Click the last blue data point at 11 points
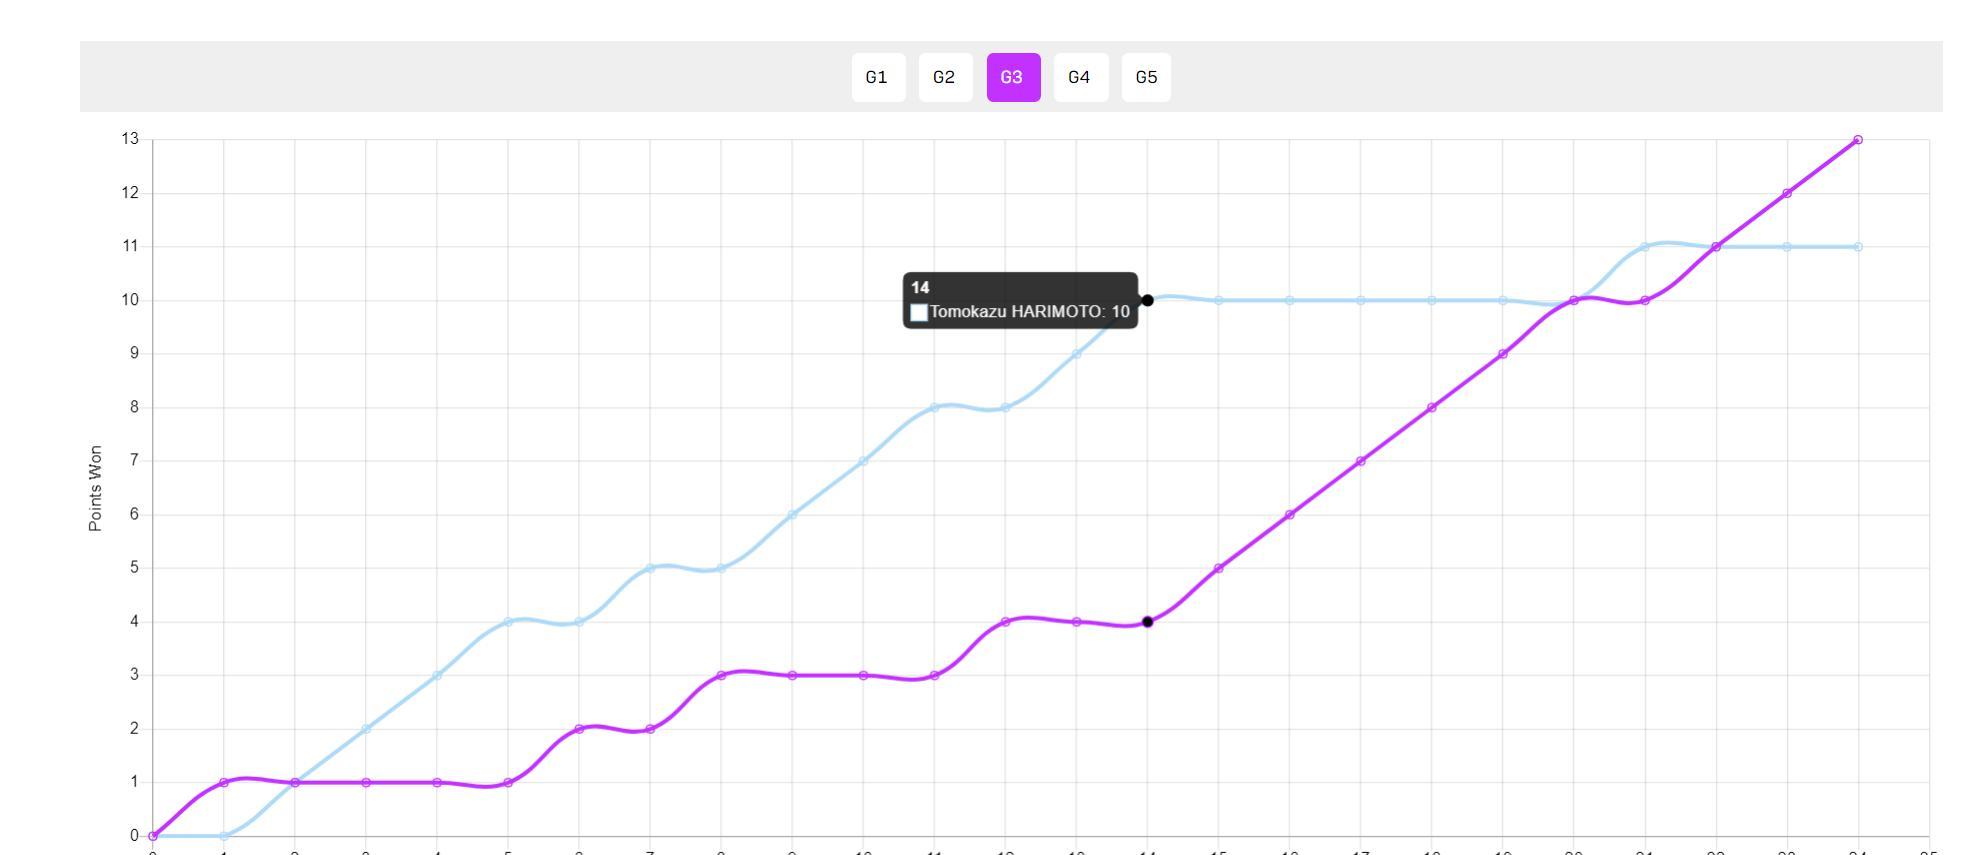The image size is (1965, 855). (1857, 247)
